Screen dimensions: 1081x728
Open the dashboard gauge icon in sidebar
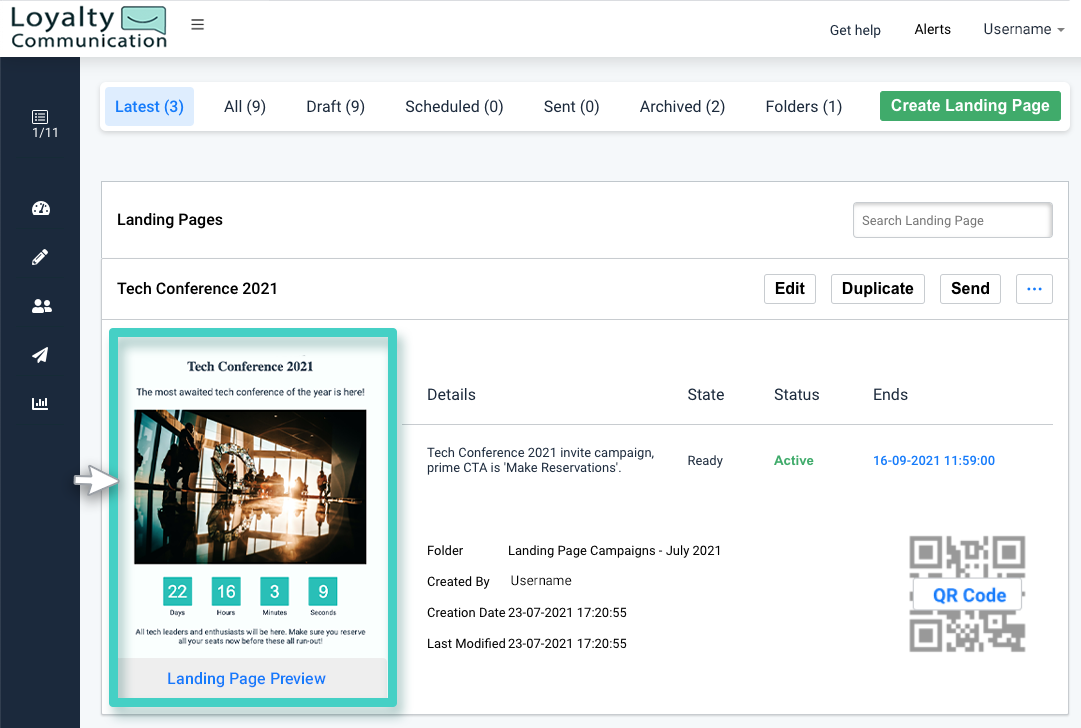point(41,208)
